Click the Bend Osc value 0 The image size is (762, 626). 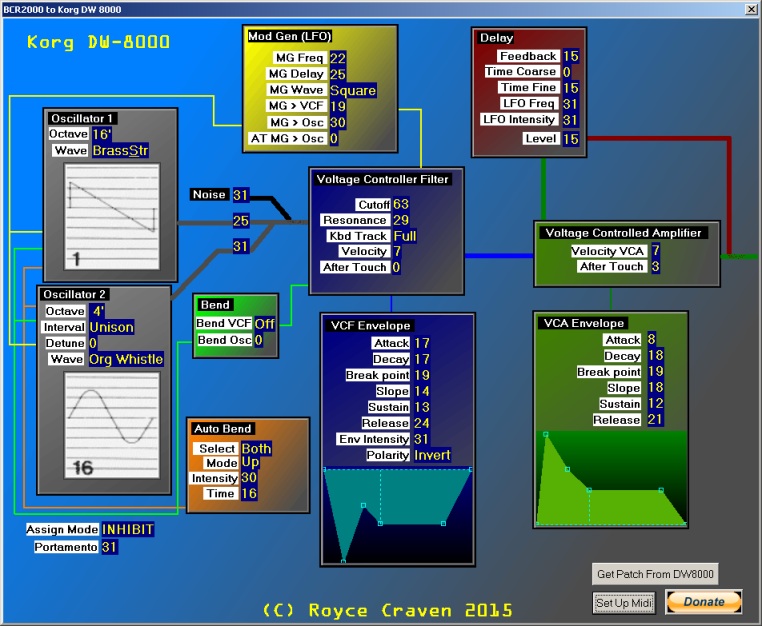tap(259, 340)
